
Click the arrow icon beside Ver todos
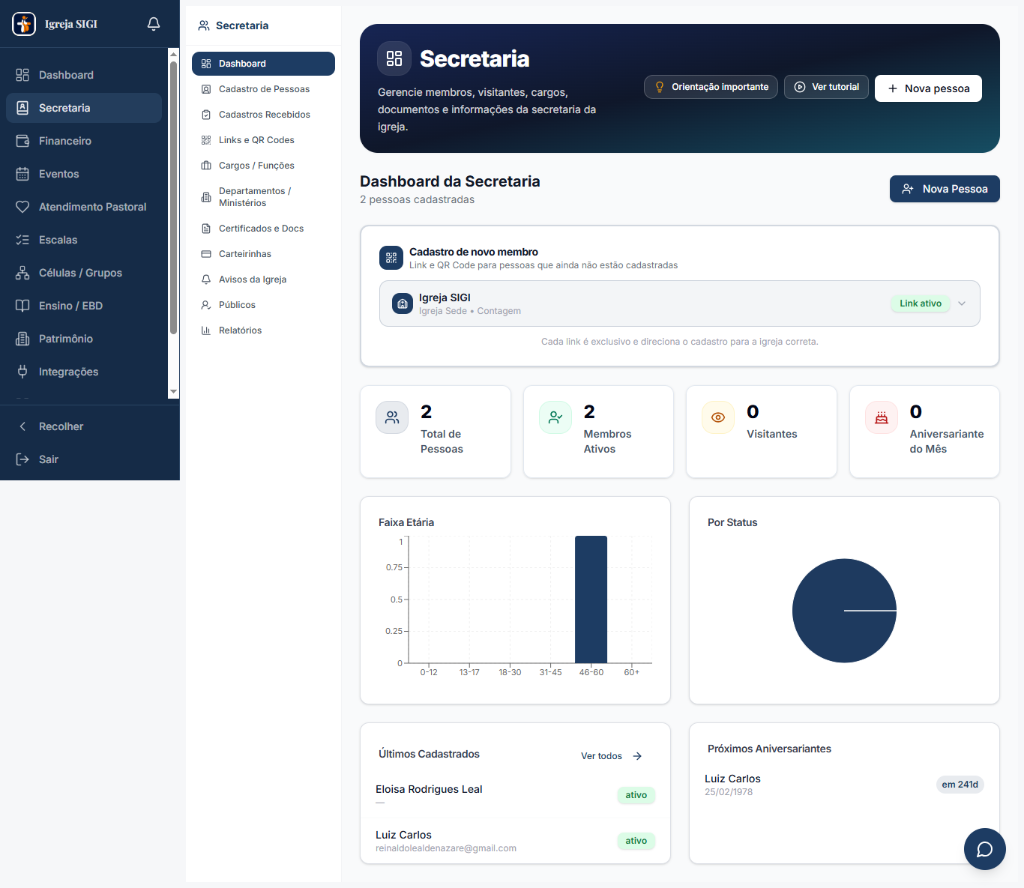click(x=637, y=756)
